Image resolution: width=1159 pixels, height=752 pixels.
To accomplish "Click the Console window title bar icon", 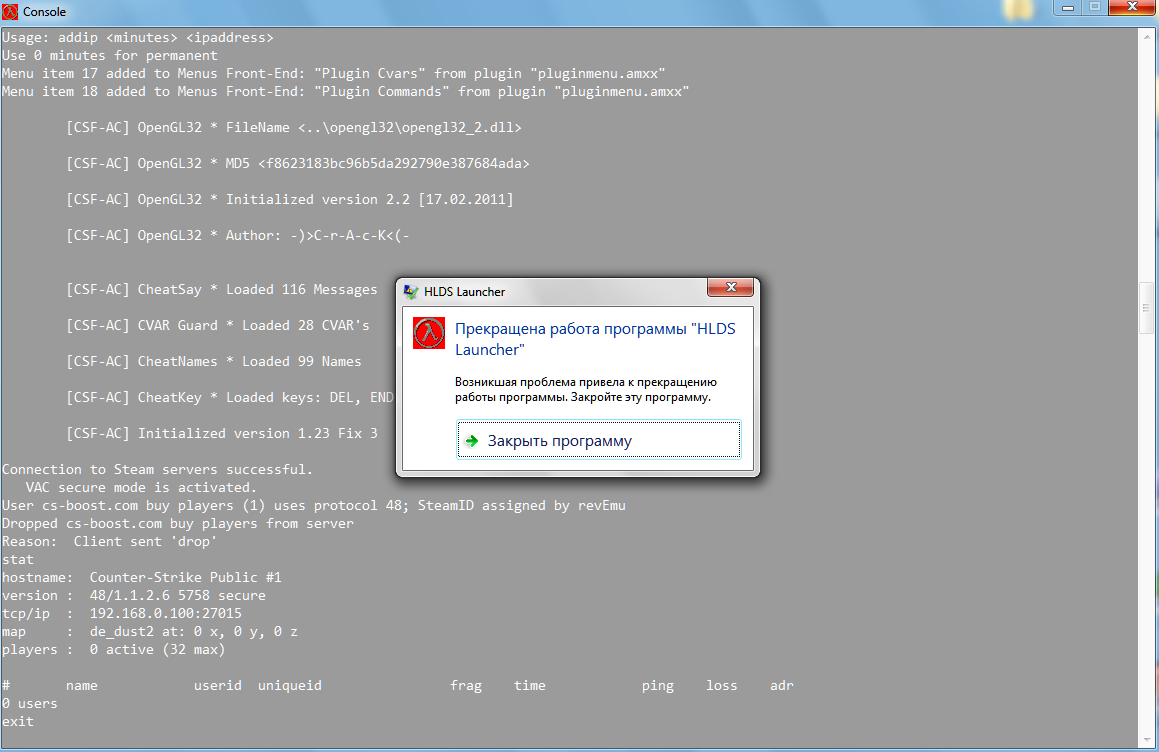I will tap(10, 11).
